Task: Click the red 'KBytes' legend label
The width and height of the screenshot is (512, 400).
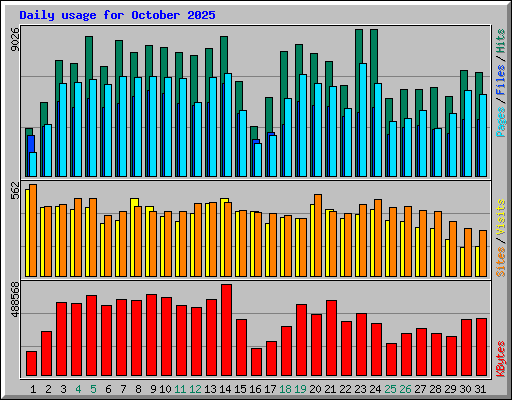Action: coord(501,359)
